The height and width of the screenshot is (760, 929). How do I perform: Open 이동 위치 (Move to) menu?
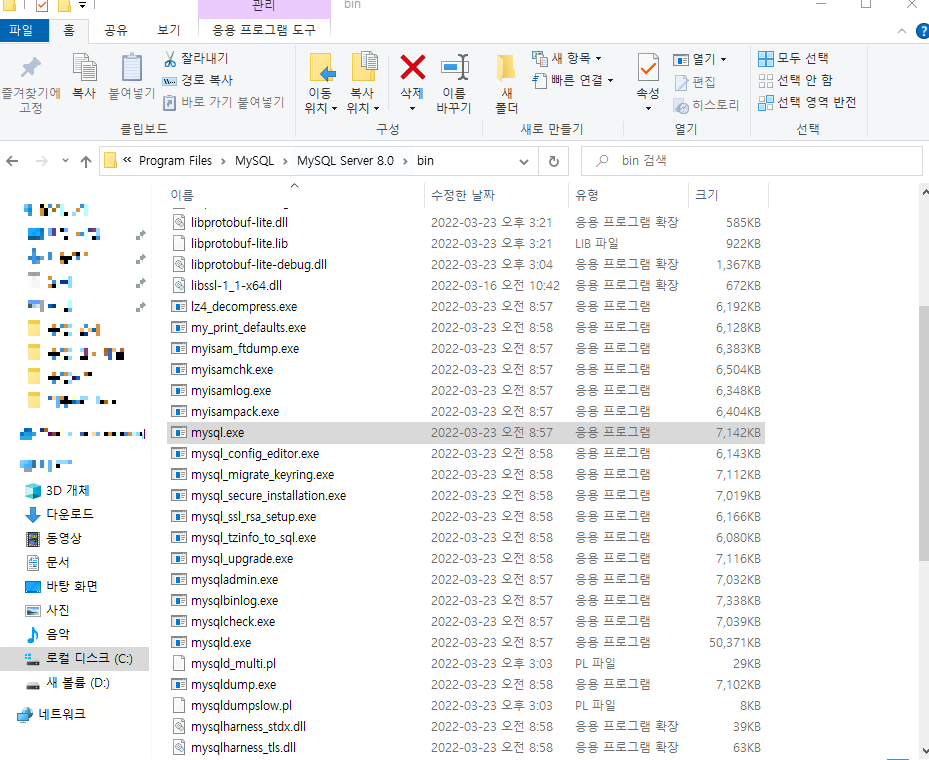321,83
